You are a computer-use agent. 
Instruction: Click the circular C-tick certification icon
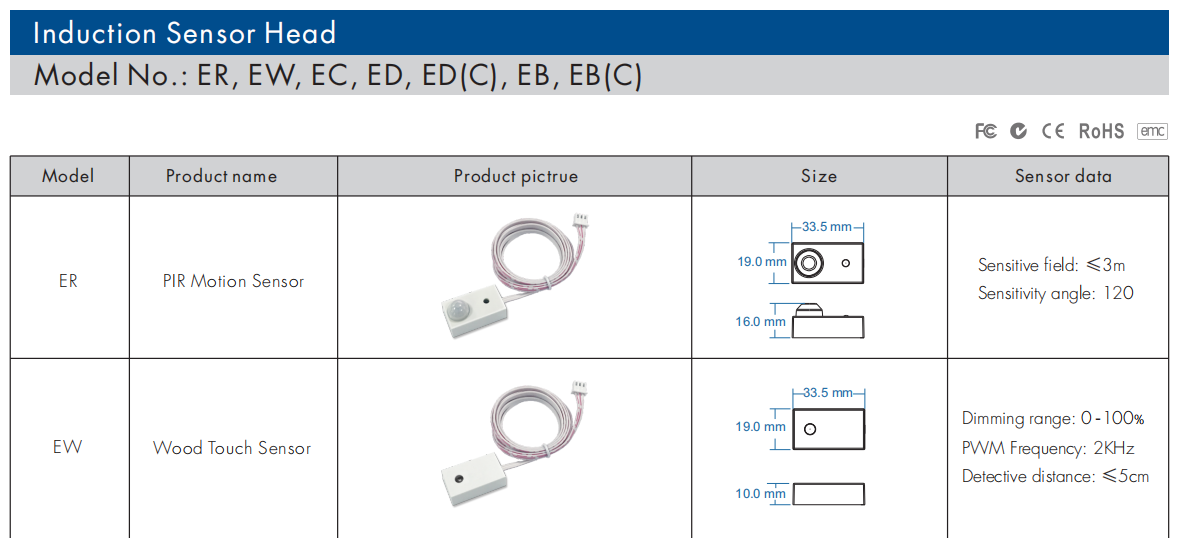pyautogui.click(x=1019, y=131)
